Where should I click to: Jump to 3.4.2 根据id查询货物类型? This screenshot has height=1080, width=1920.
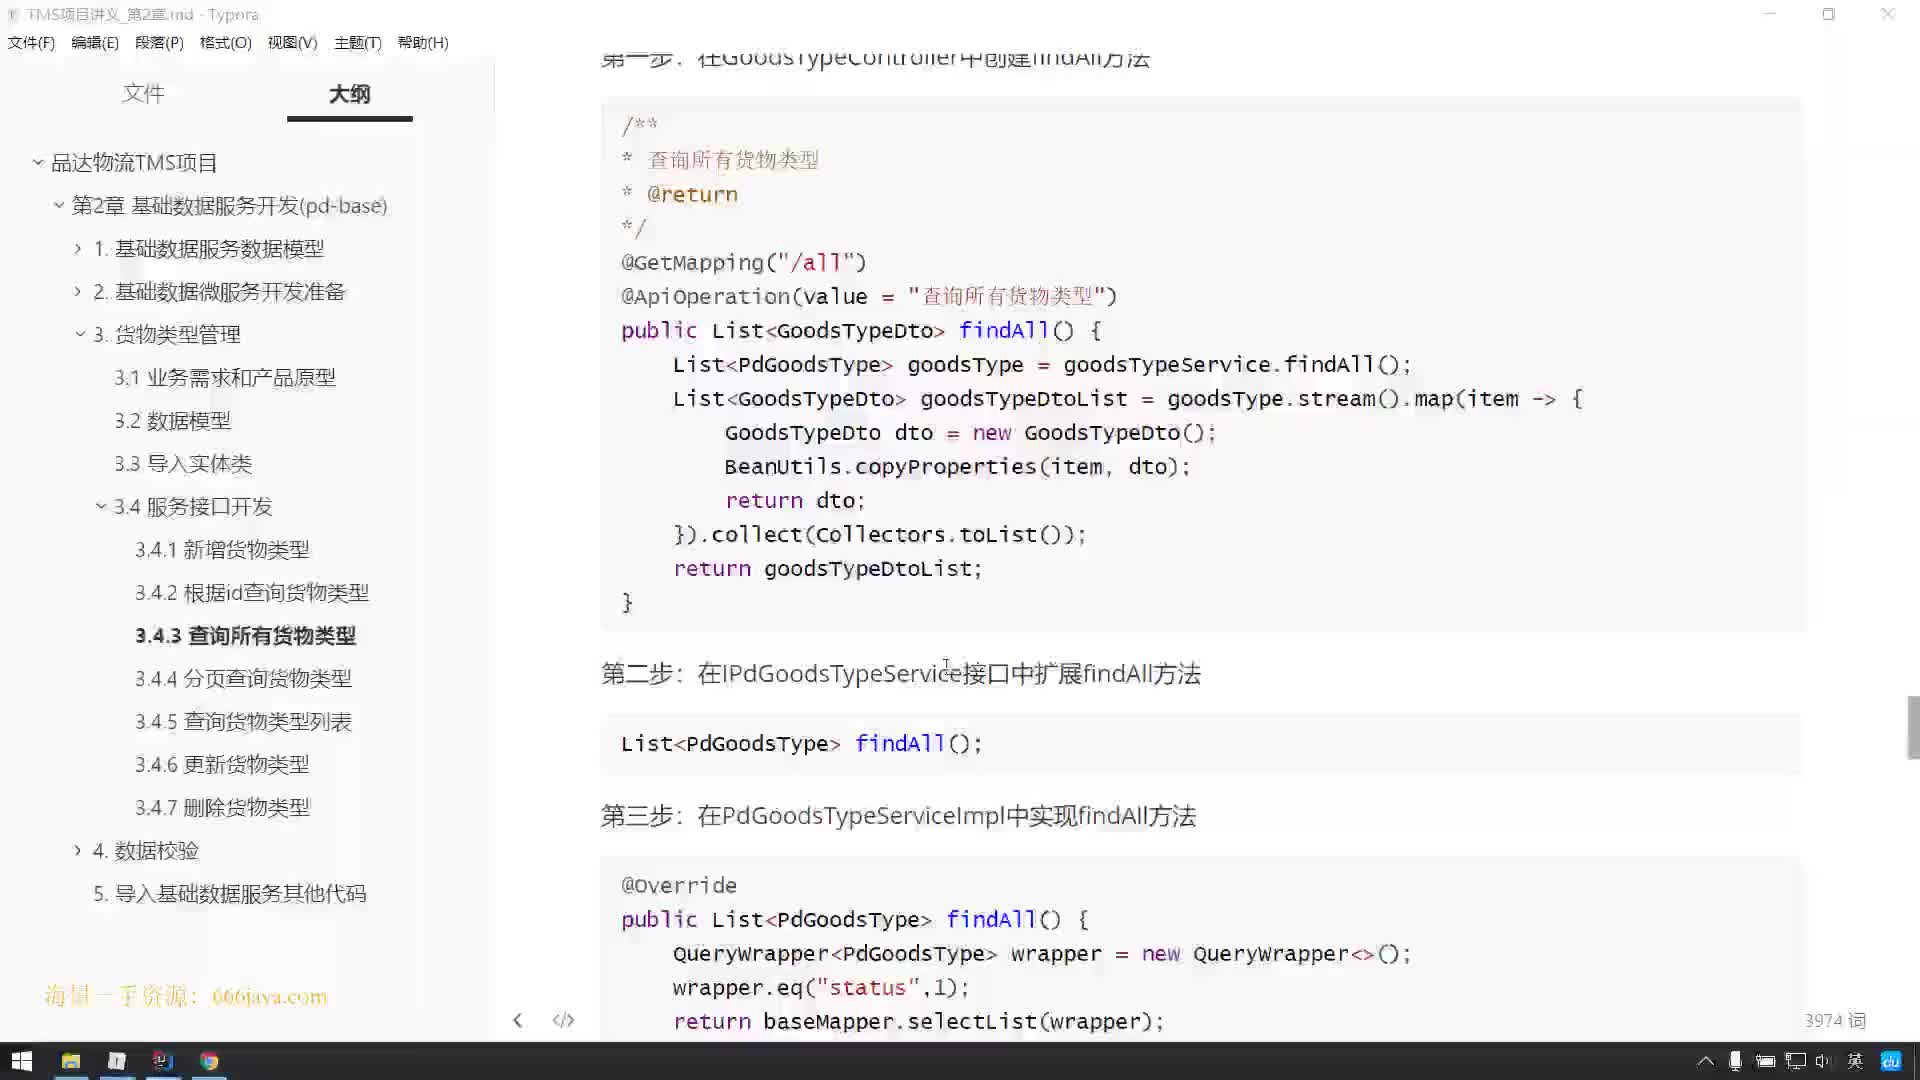[252, 592]
